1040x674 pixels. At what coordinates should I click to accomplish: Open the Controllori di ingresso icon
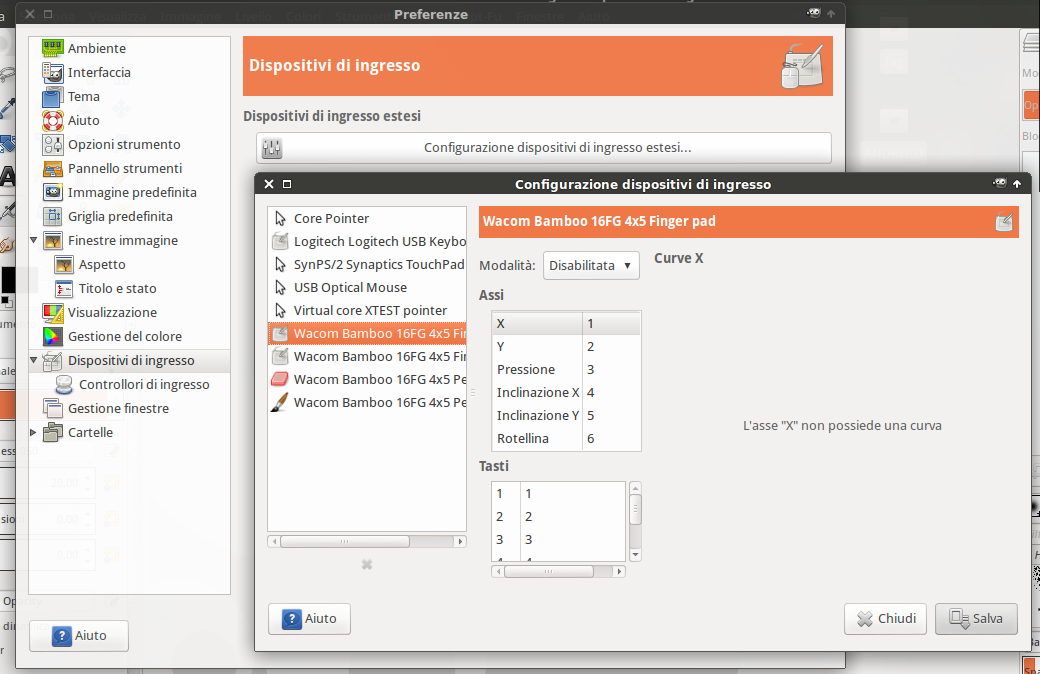(64, 385)
